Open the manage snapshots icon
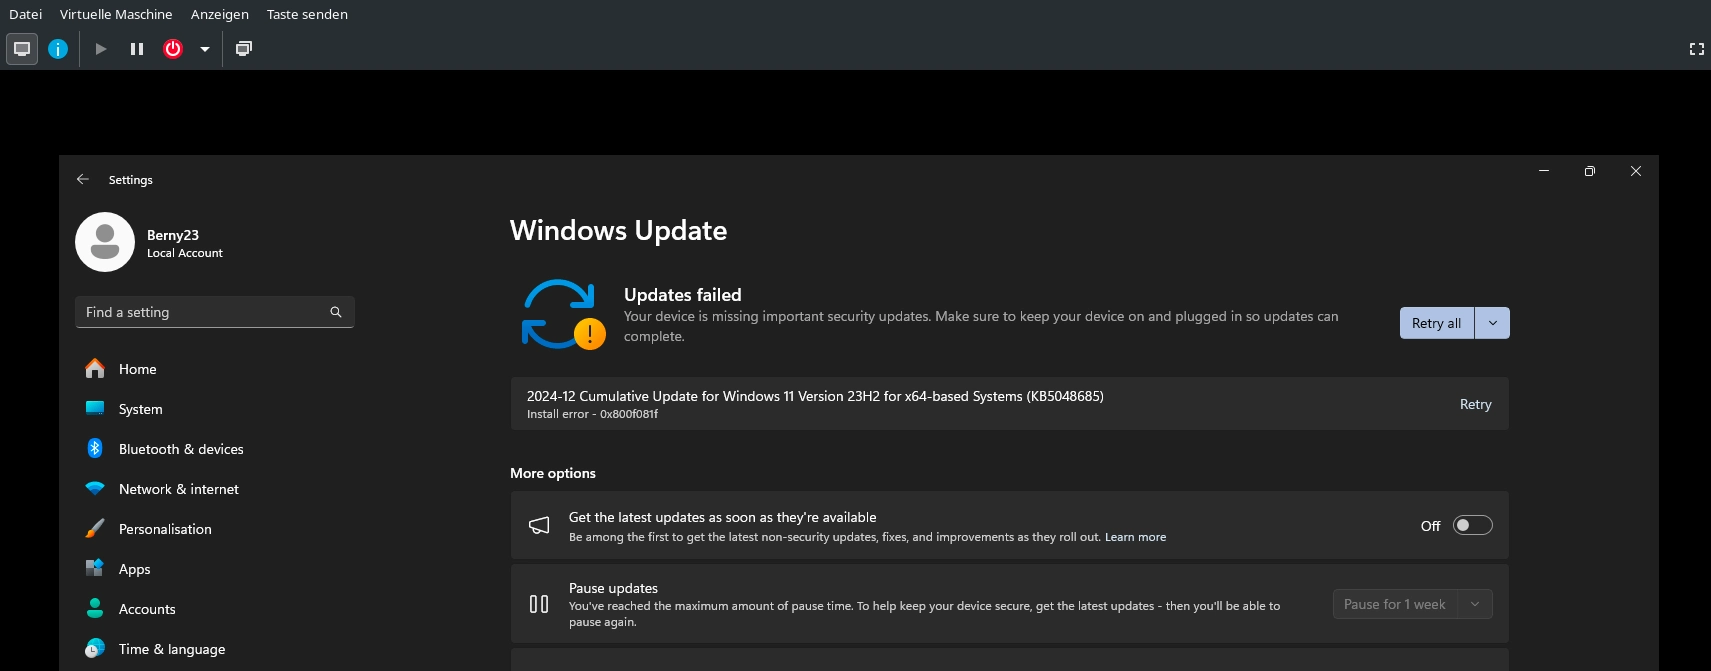 tap(243, 49)
